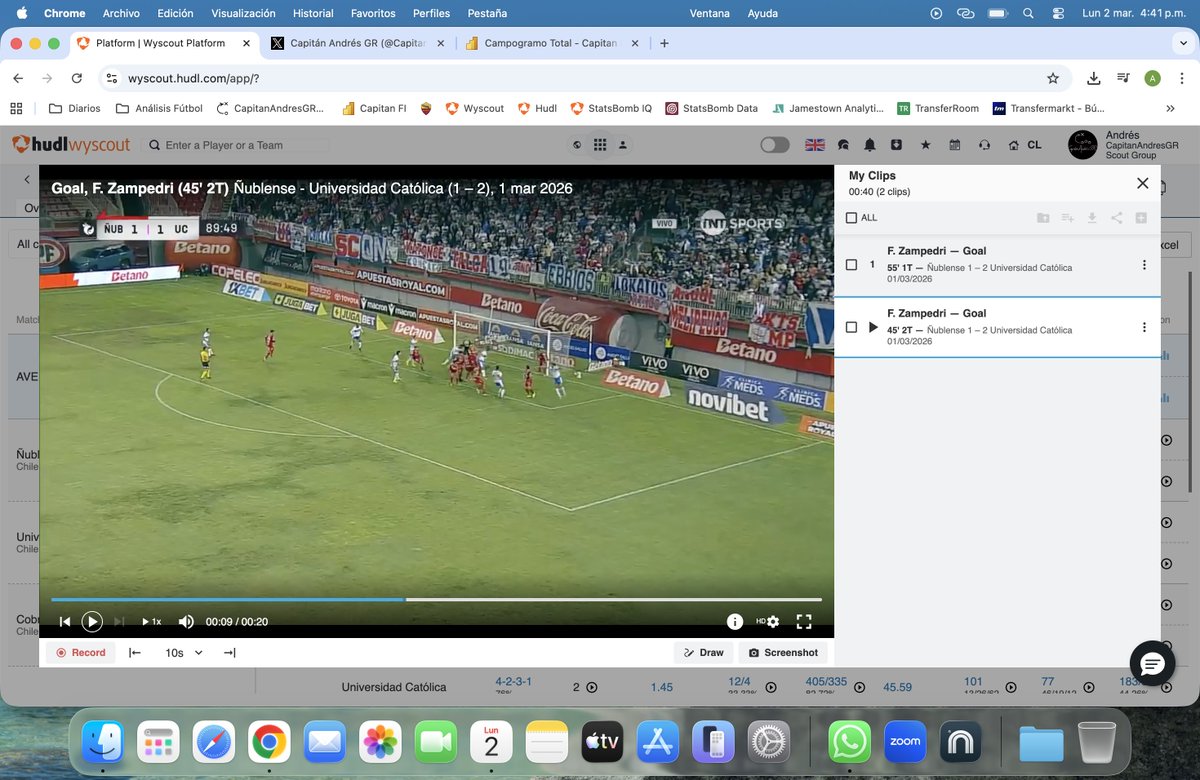
Task: Open StatsBomb IQ bookmark
Action: tap(611, 108)
